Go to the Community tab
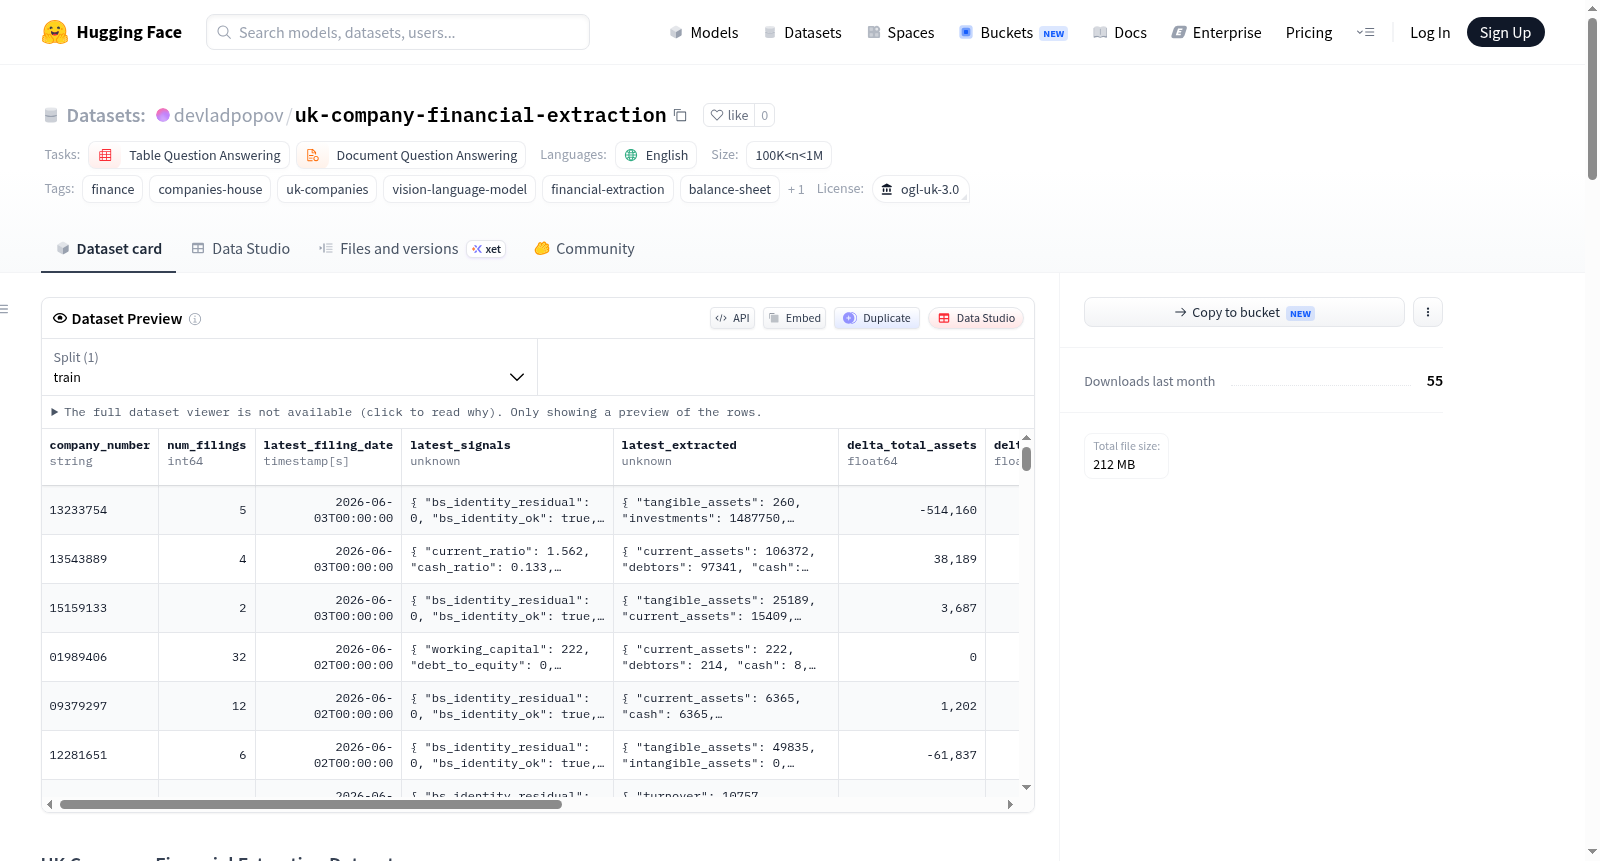The height and width of the screenshot is (861, 1600). pyautogui.click(x=585, y=249)
